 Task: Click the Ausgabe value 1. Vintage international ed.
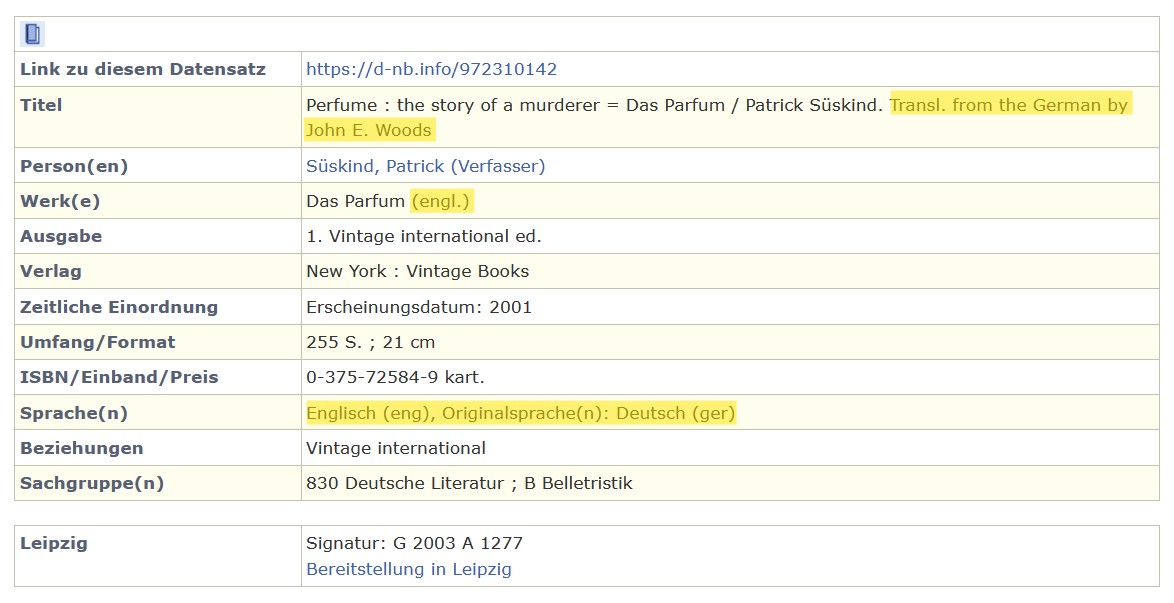[x=424, y=236]
